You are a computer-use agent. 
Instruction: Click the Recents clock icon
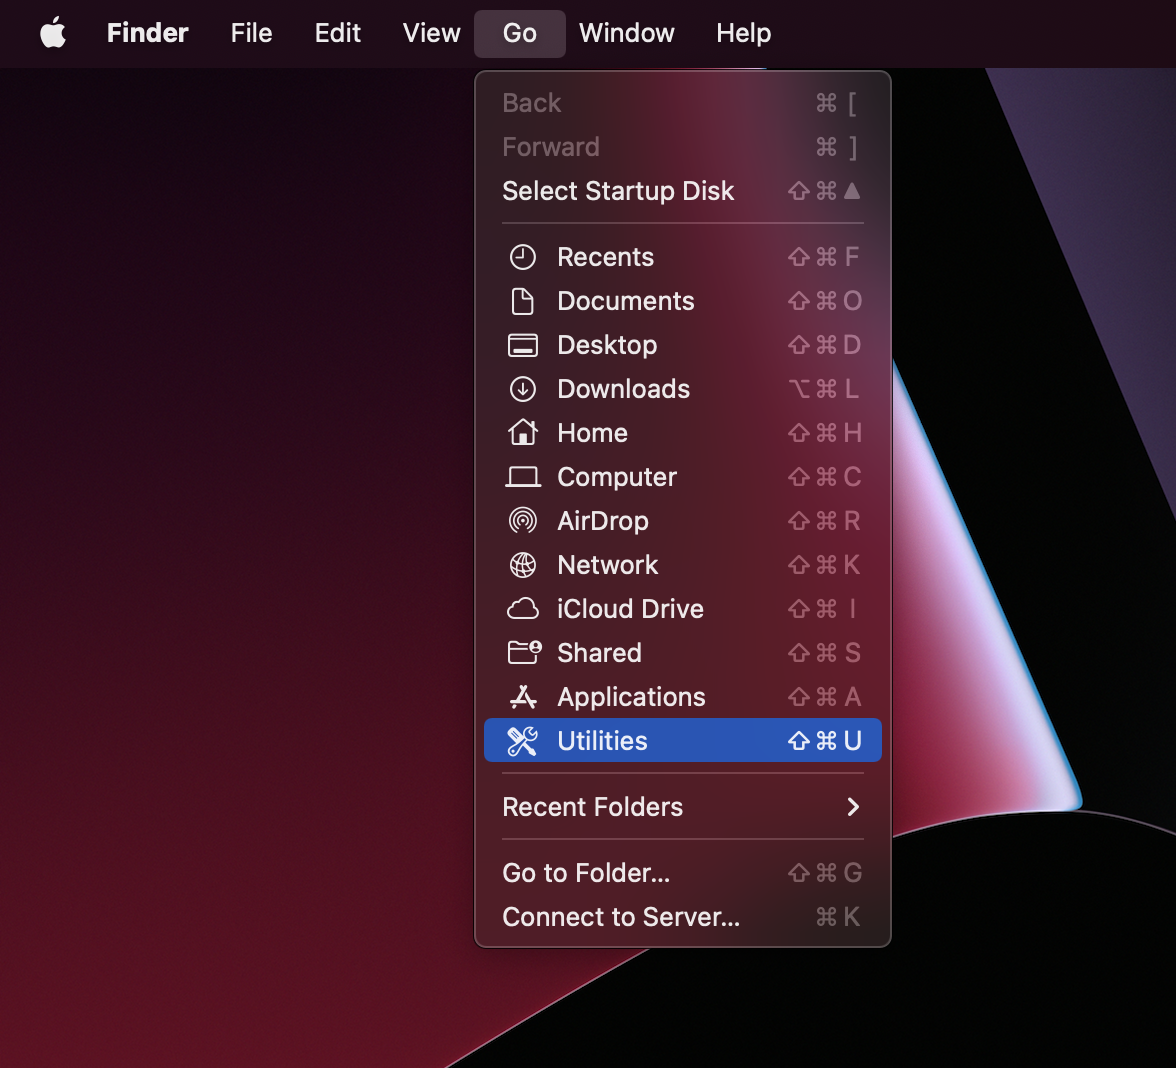click(x=523, y=257)
